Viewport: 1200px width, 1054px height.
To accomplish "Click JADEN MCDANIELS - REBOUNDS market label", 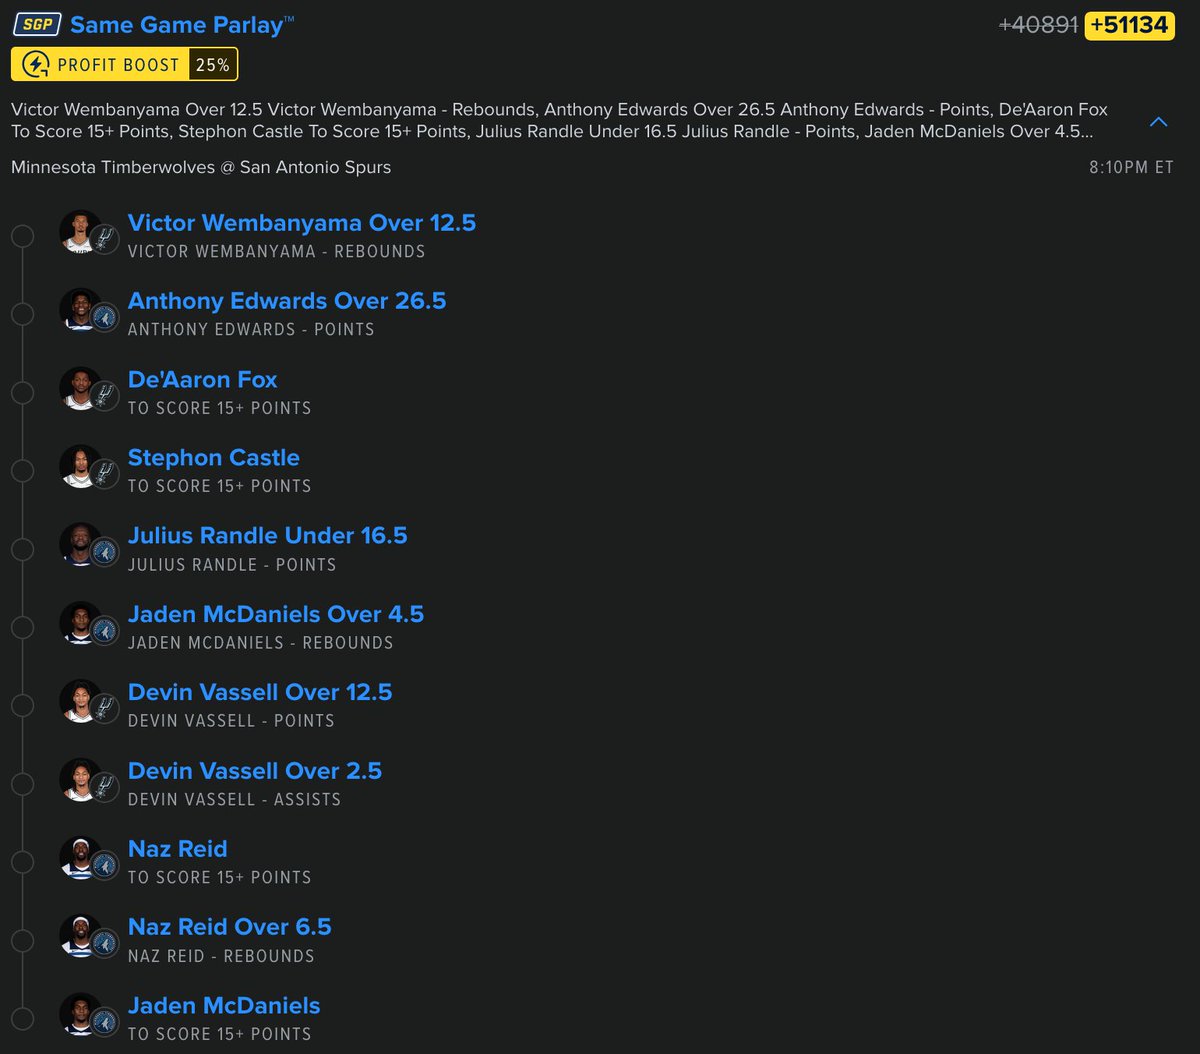I will tap(261, 643).
